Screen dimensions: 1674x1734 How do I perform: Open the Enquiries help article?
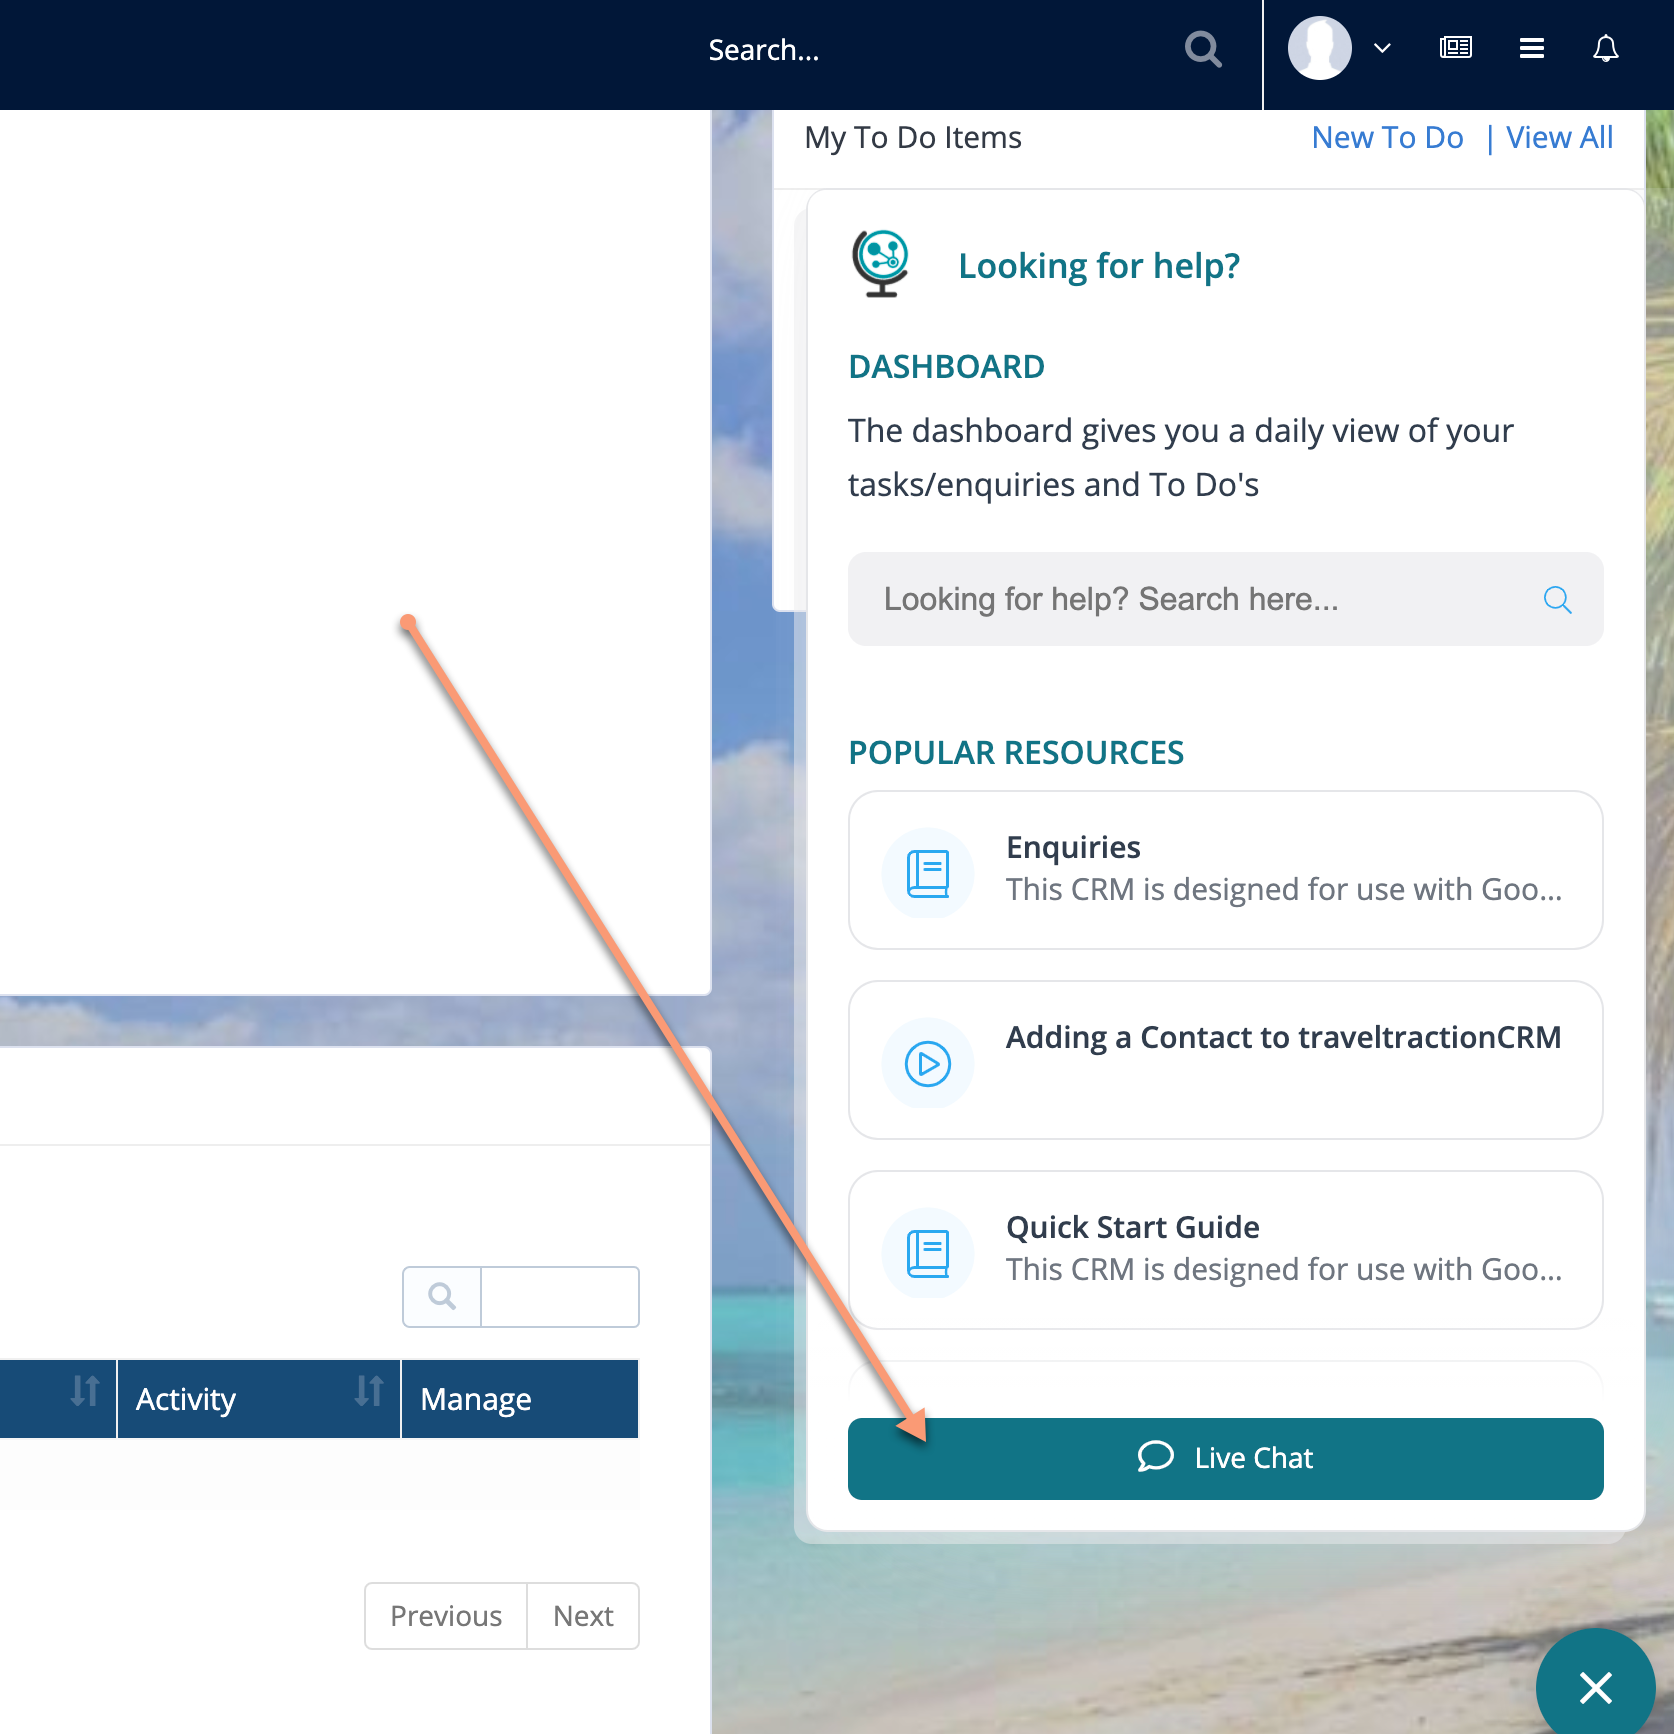coord(1225,869)
